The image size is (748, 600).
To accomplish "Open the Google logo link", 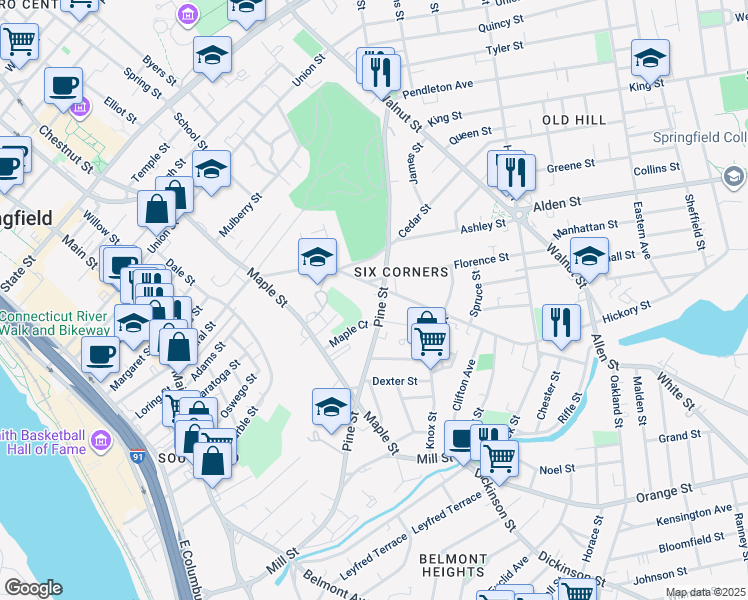I will pyautogui.click(x=33, y=588).
